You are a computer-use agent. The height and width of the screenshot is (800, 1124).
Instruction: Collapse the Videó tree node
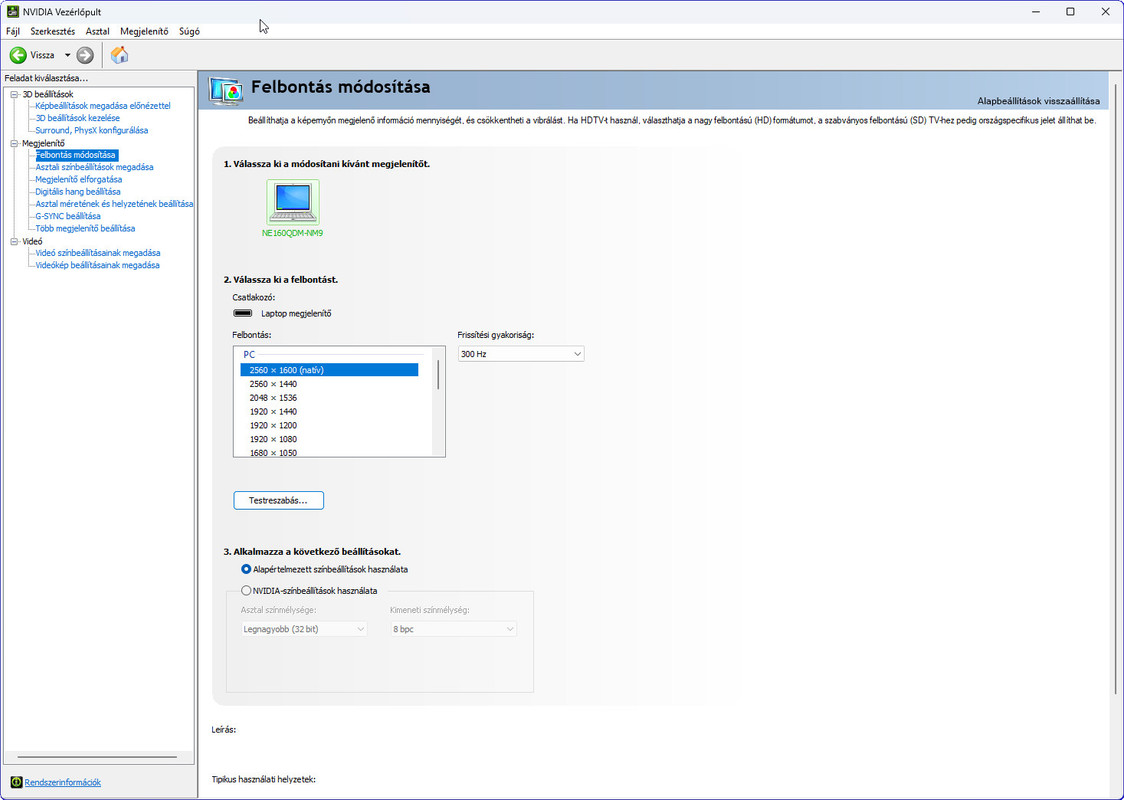(x=14, y=242)
